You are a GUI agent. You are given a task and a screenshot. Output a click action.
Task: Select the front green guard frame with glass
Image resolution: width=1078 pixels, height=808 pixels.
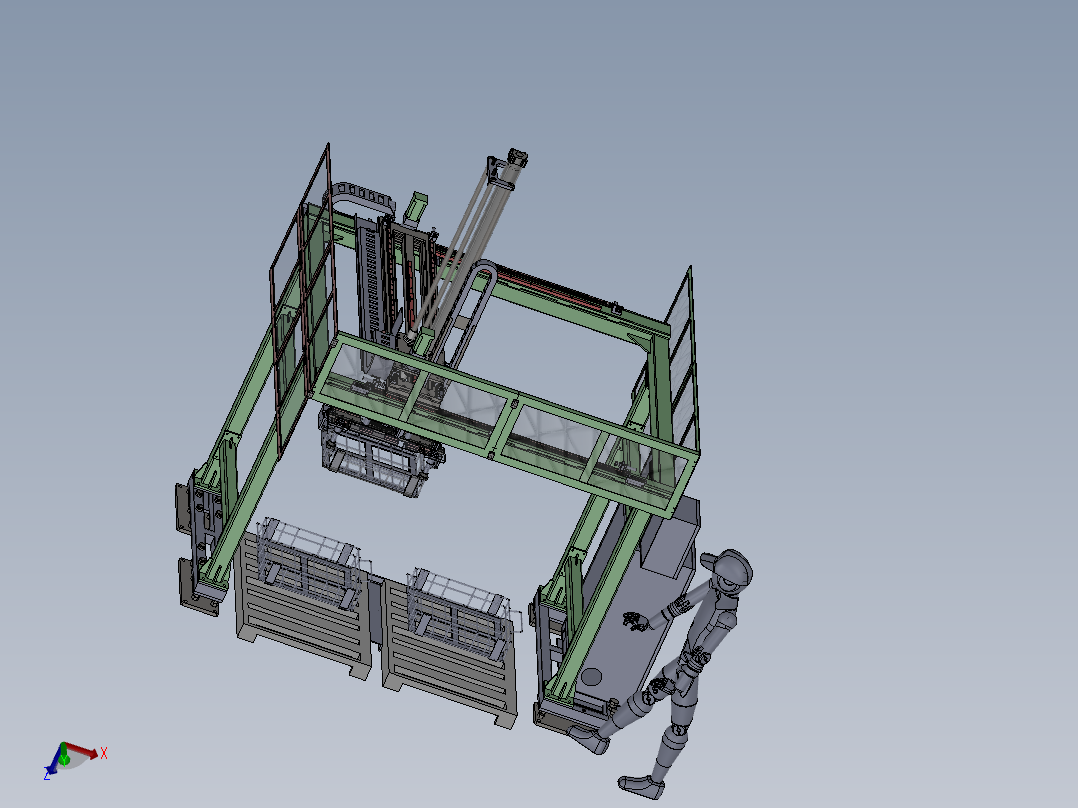[x=505, y=424]
